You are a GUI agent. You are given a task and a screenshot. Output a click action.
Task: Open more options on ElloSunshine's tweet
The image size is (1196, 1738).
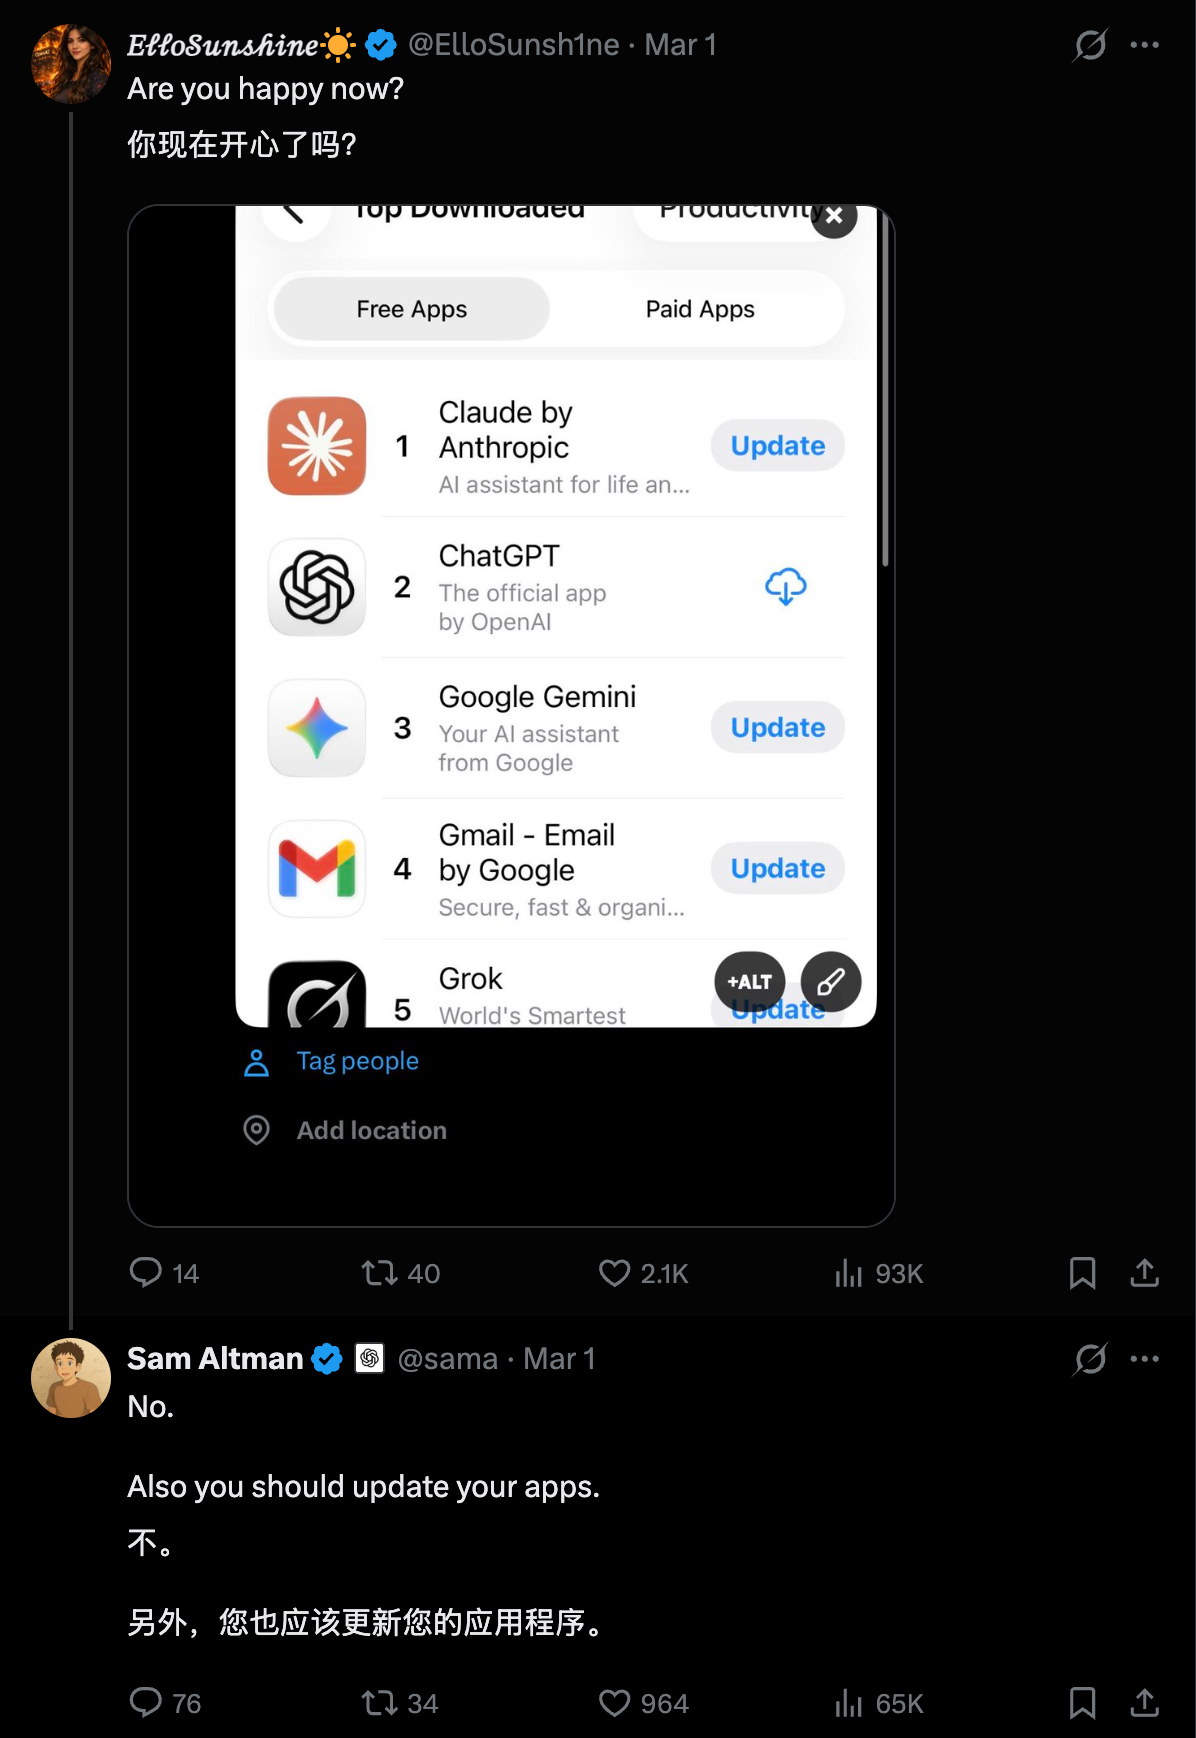[x=1144, y=45]
